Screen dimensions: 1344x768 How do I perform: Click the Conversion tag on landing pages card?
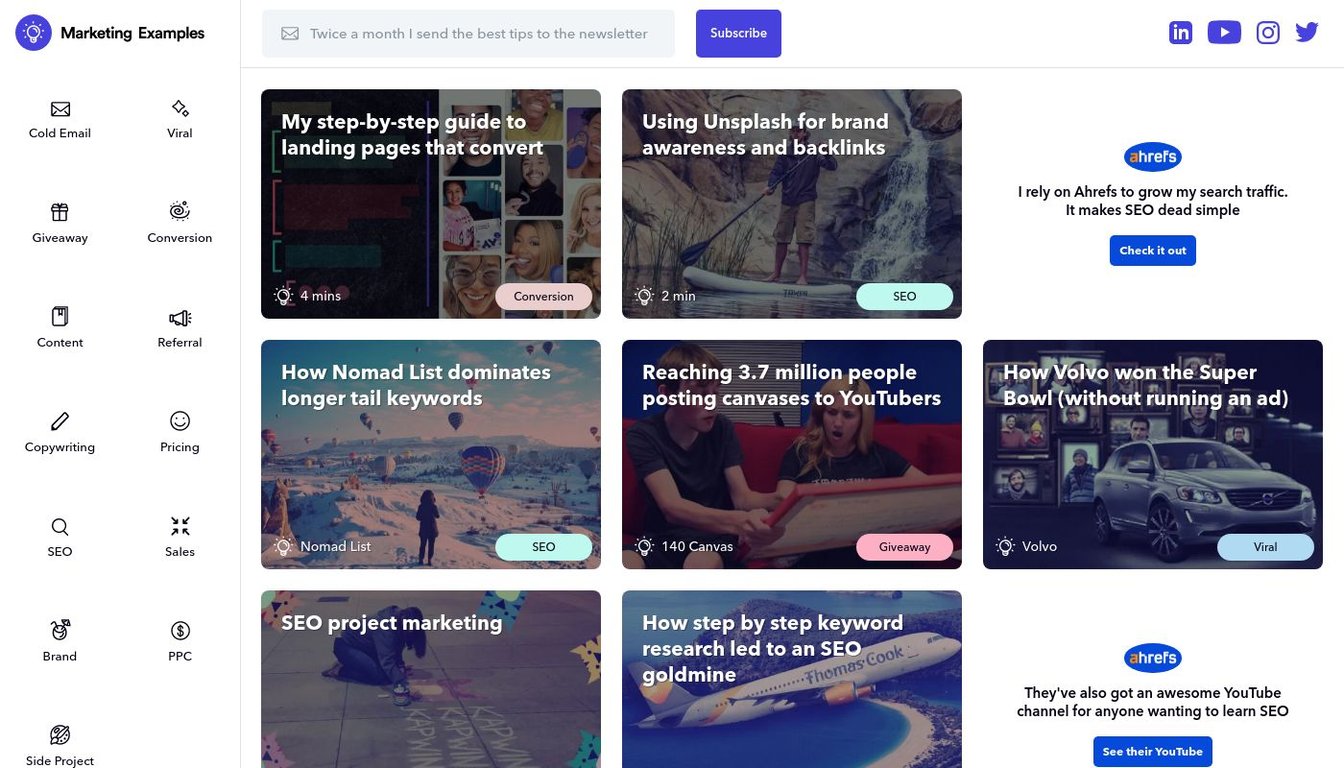(544, 296)
